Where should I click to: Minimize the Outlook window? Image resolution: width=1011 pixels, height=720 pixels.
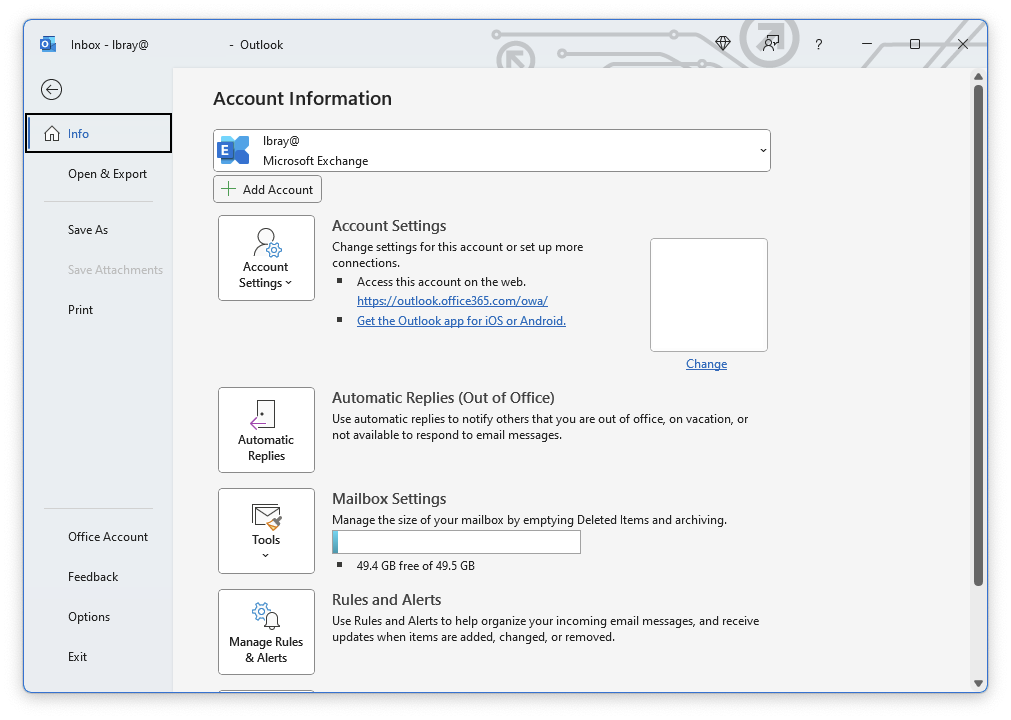867,44
